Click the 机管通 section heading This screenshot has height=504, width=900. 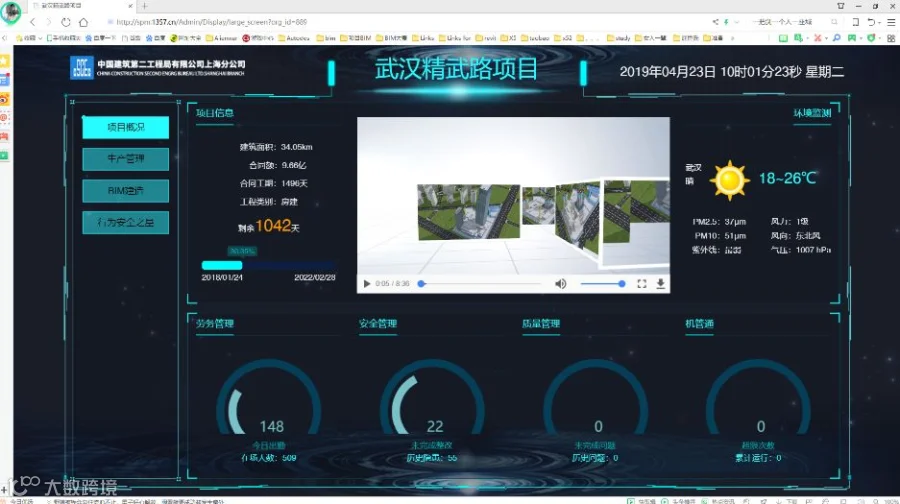click(699, 324)
